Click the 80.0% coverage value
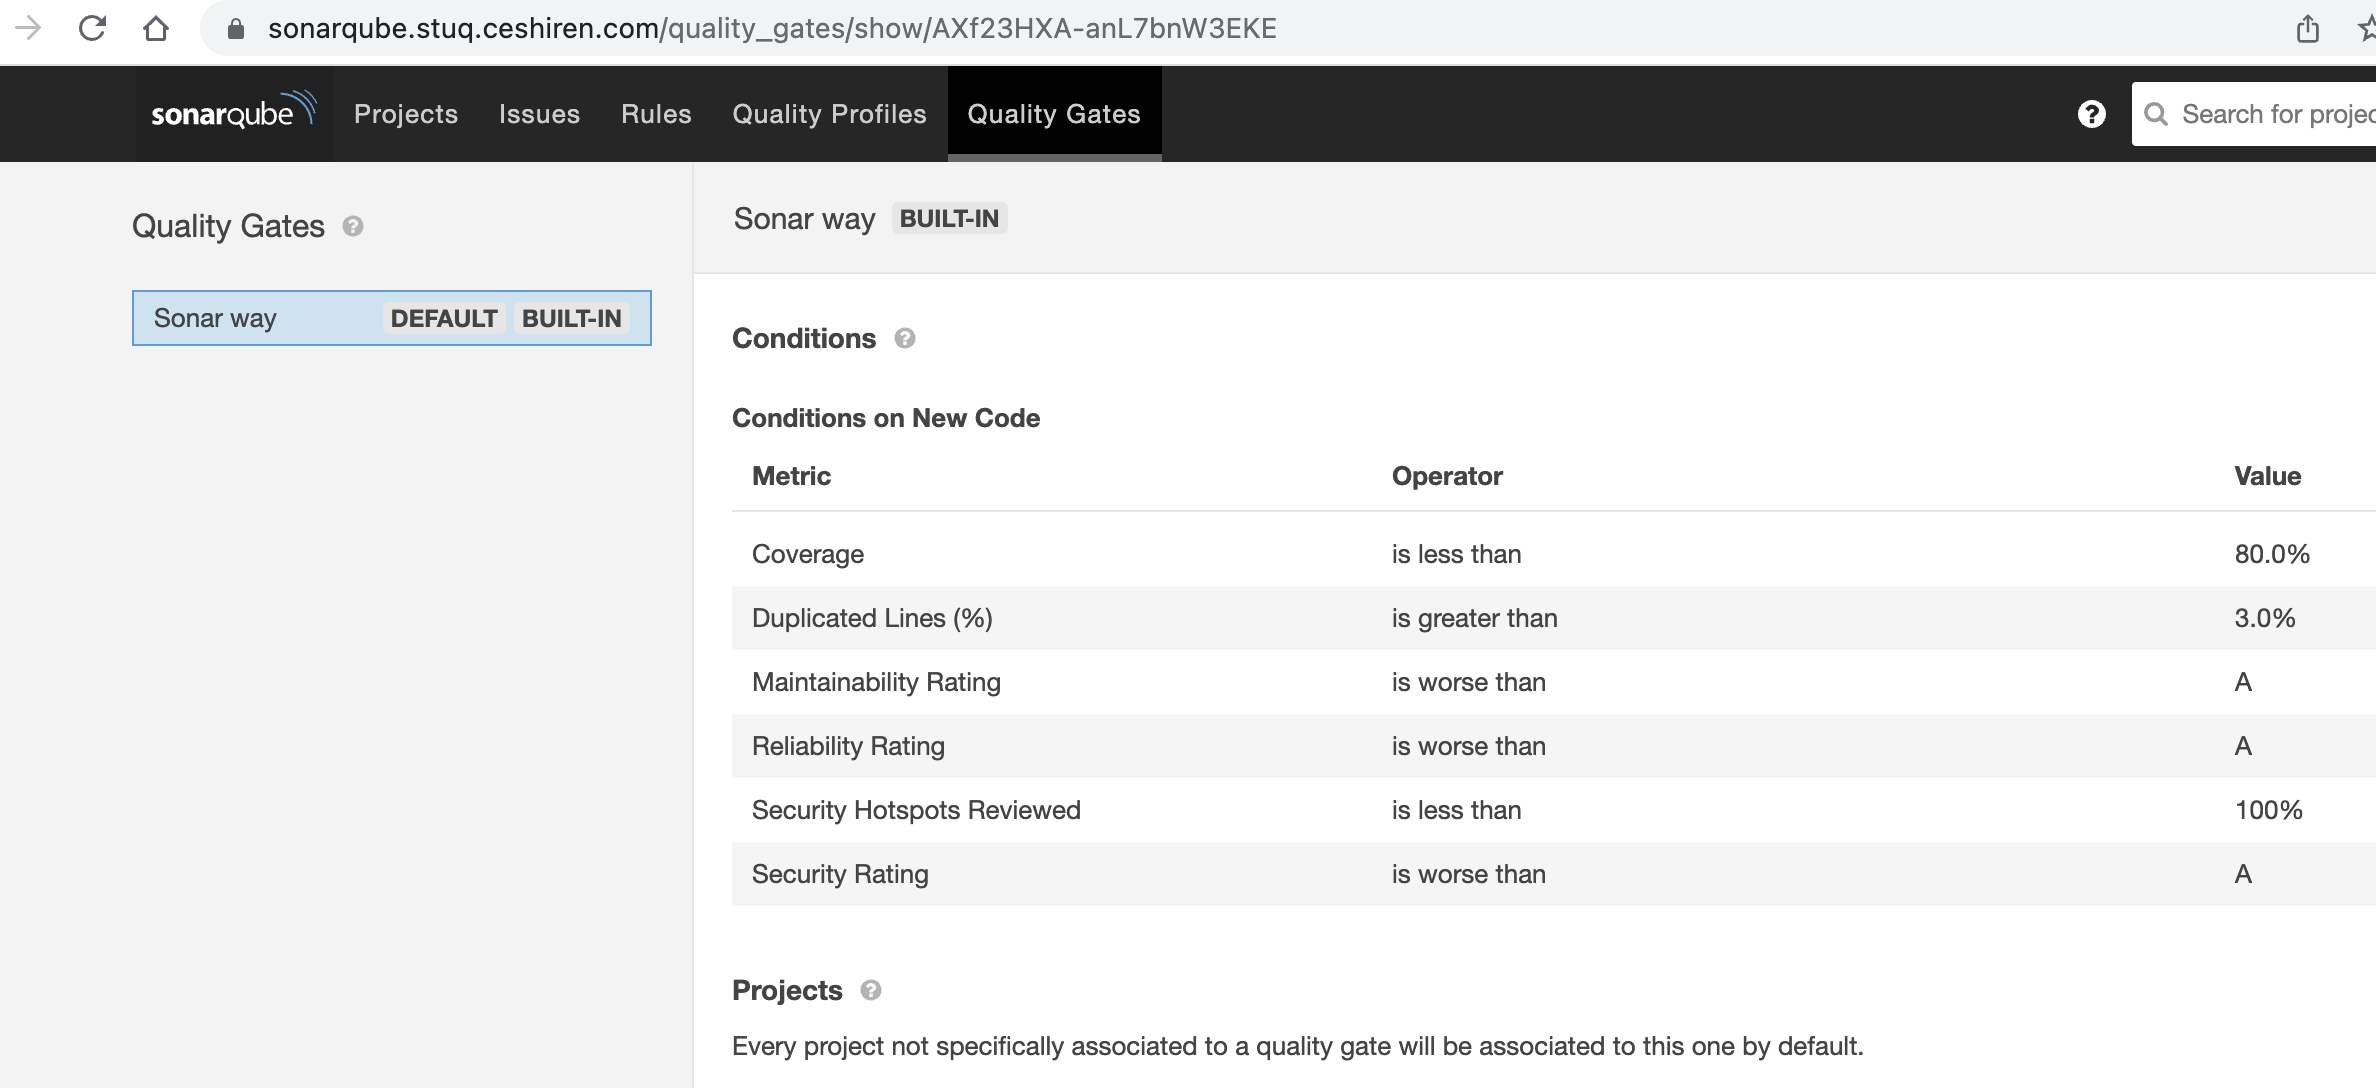2376x1088 pixels. tap(2272, 554)
